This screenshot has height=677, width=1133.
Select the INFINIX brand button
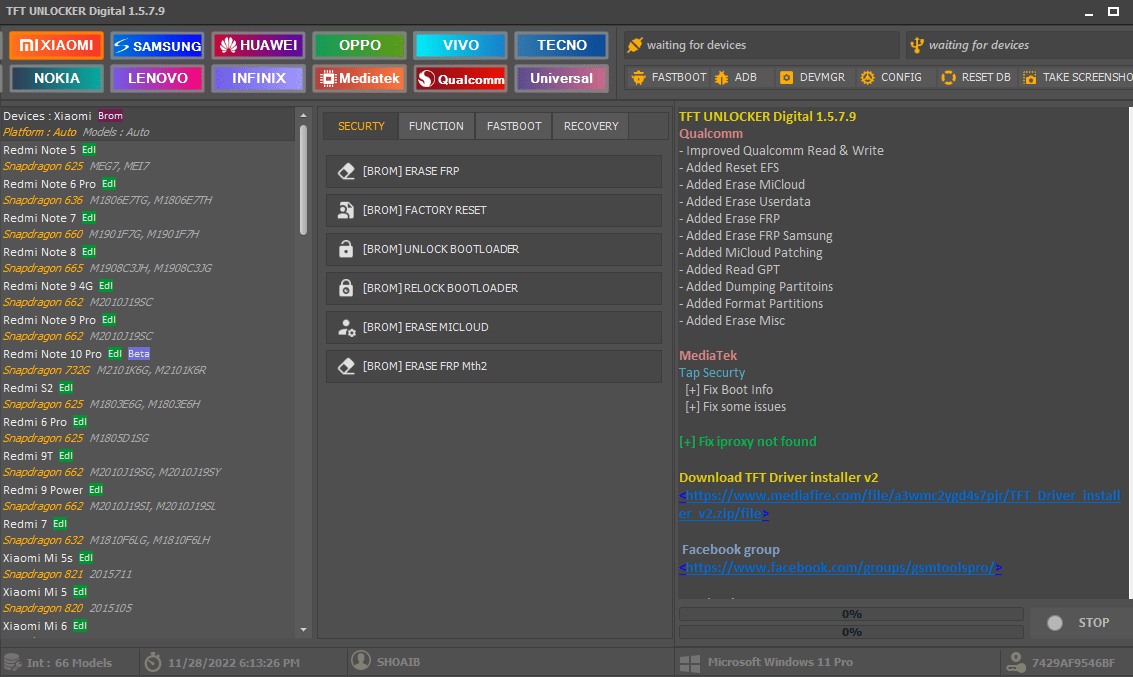[x=259, y=78]
